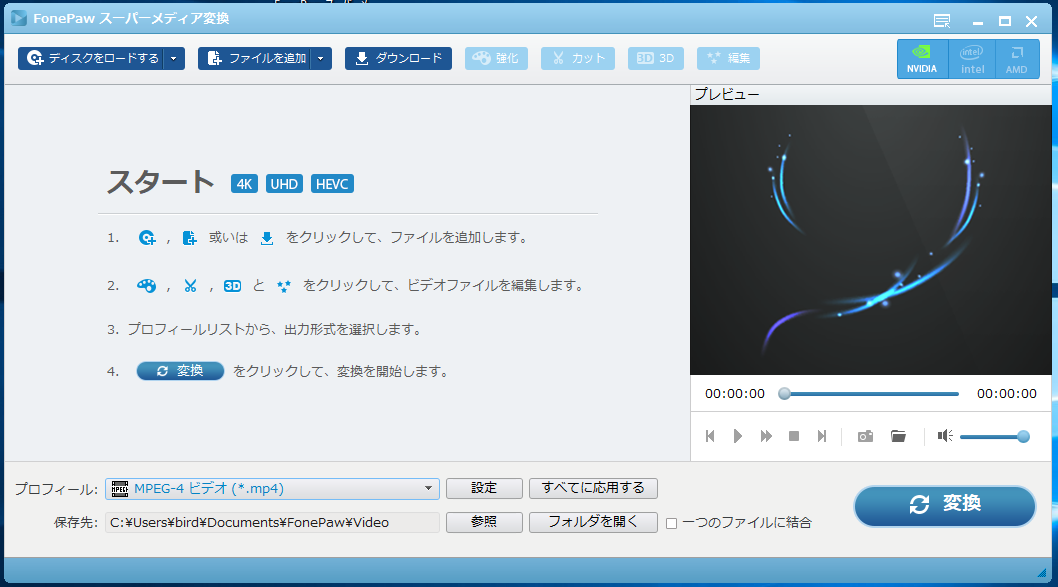Click the 参照 (browse) button
Viewport: 1058px width, 587px height.
484,522
